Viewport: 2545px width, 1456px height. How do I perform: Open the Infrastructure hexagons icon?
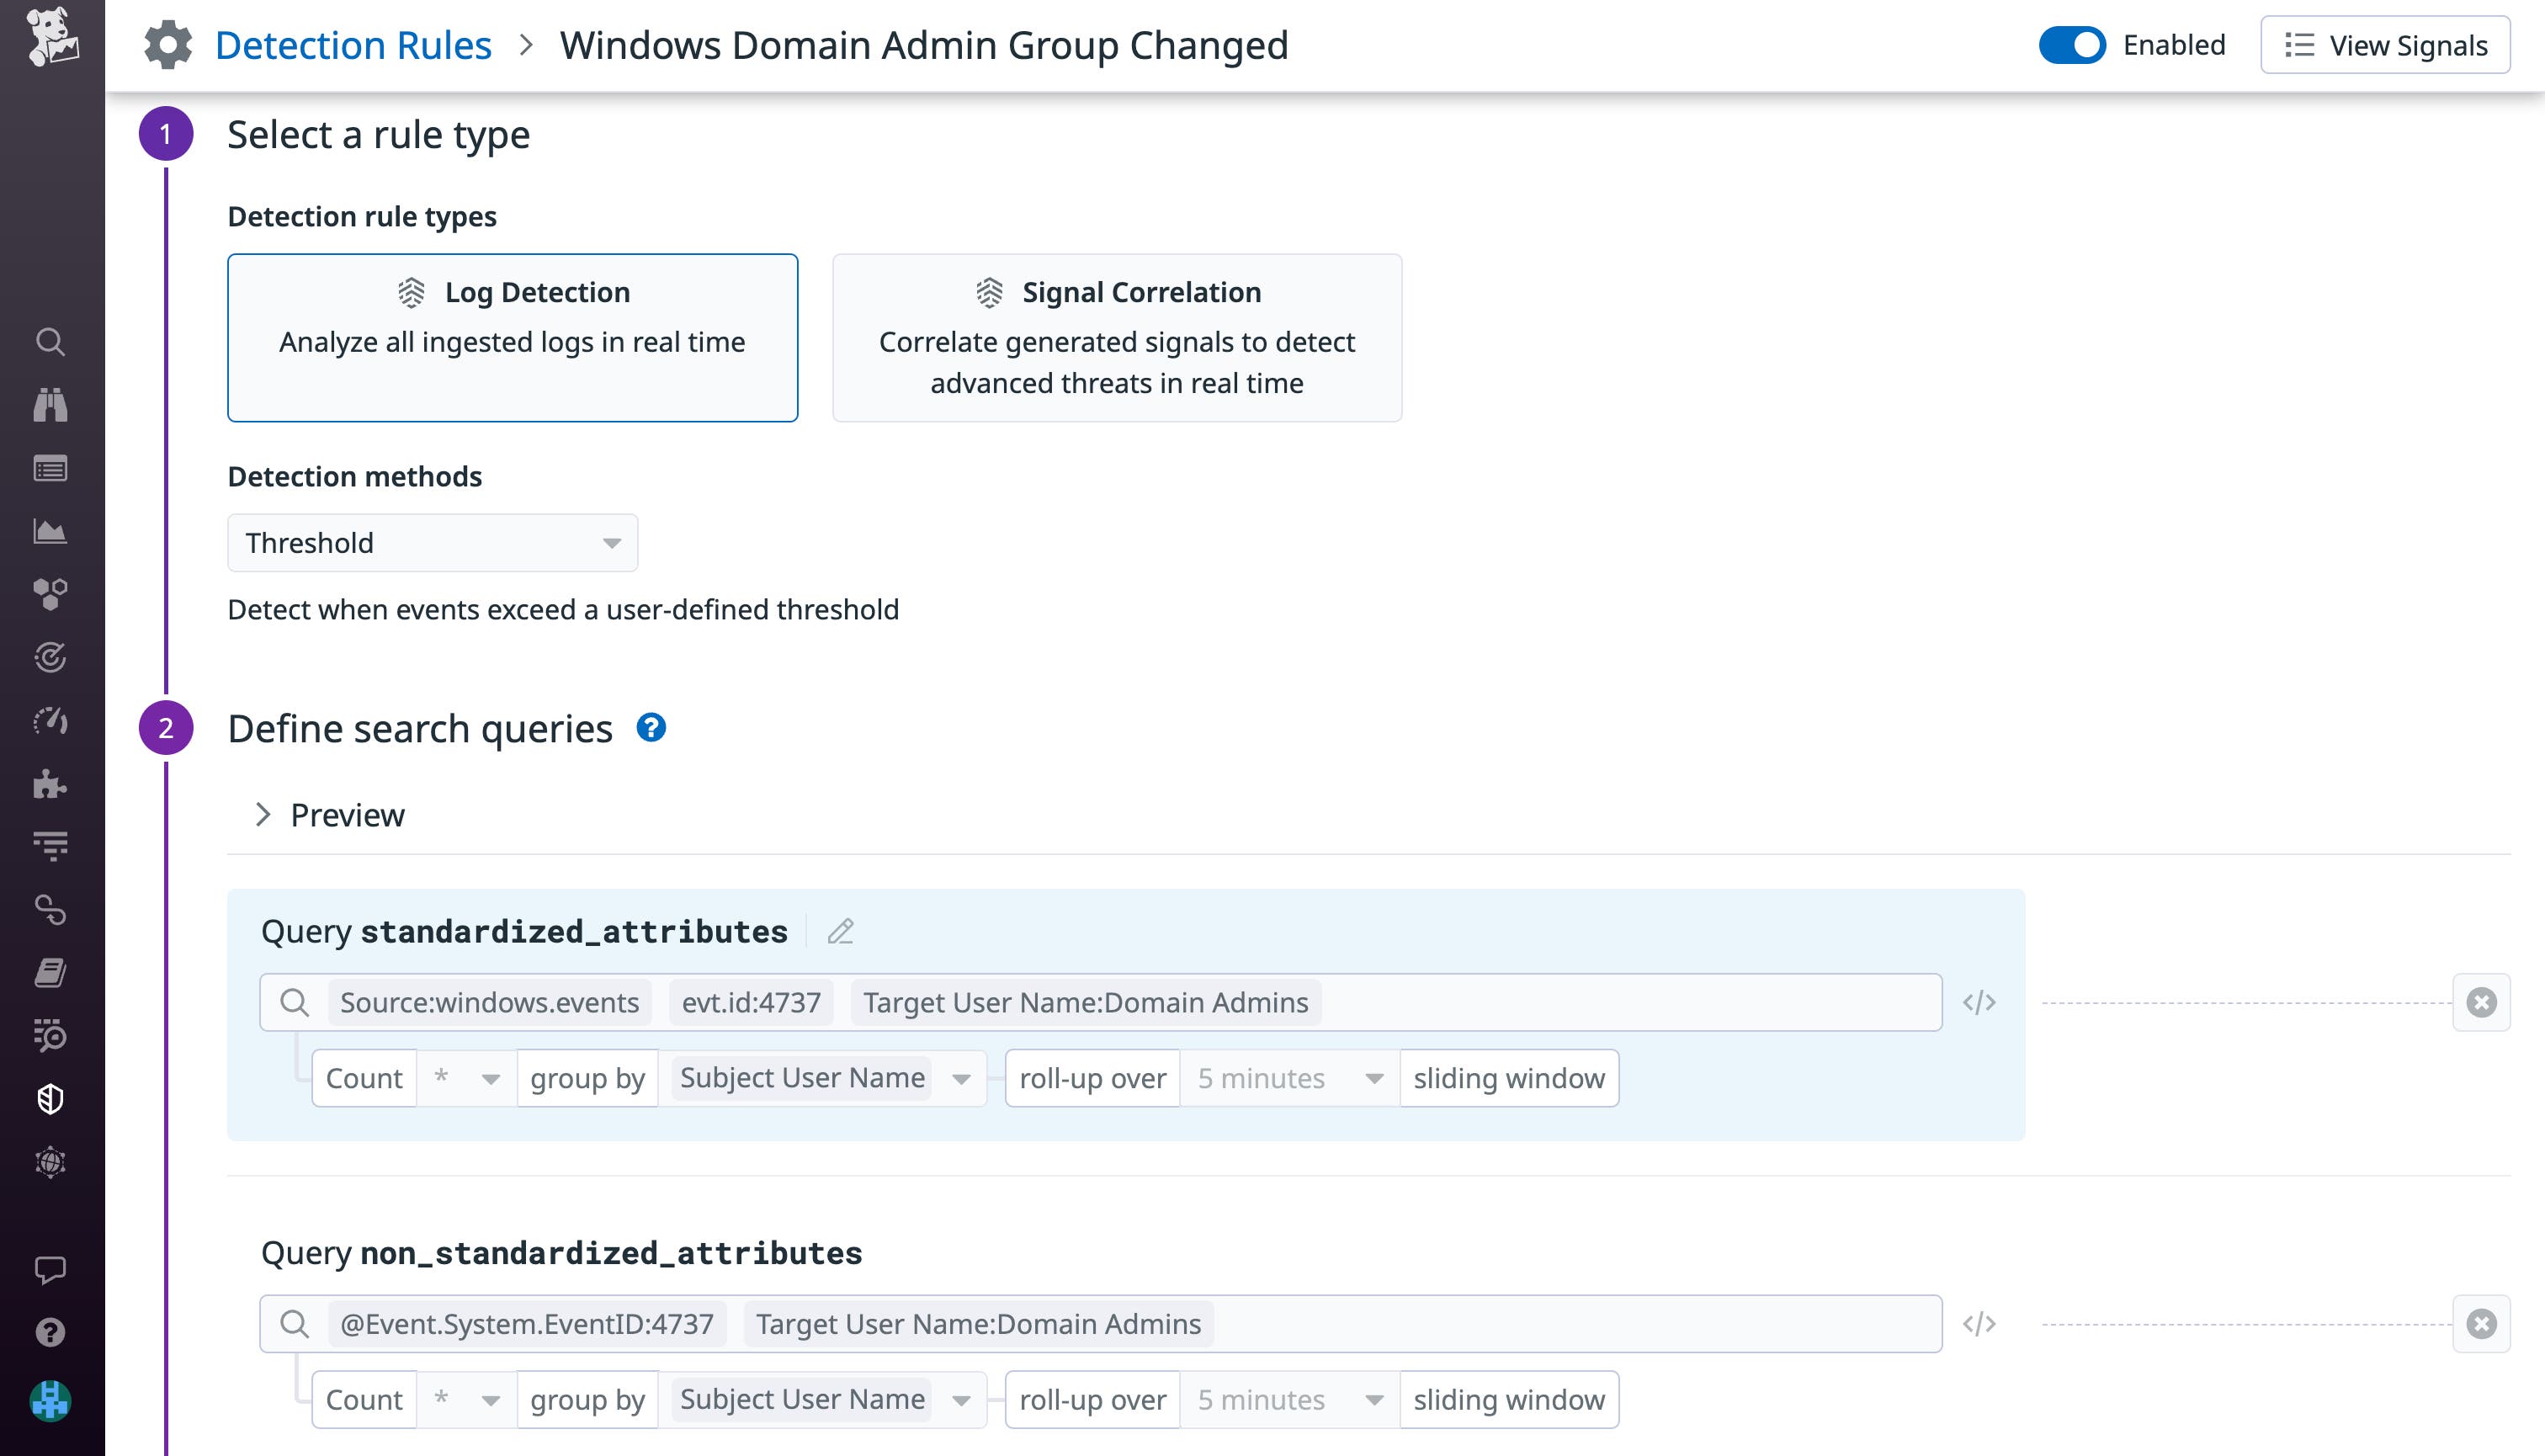(x=50, y=593)
